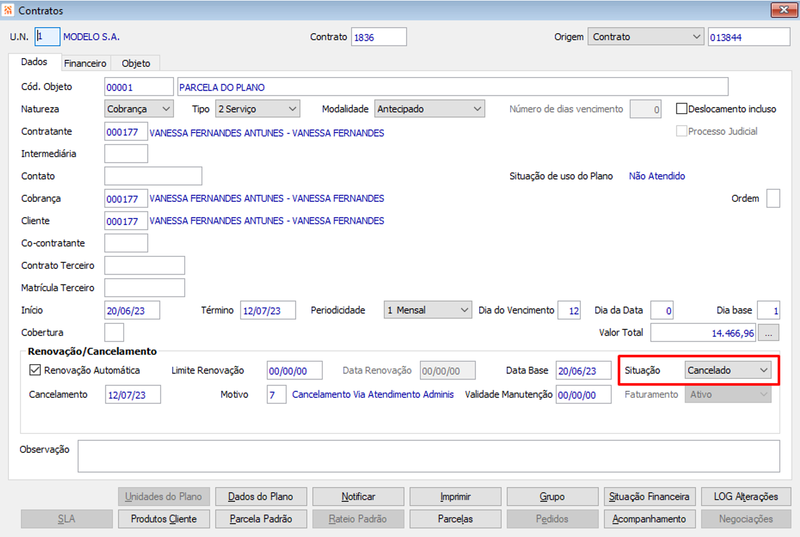Click the Cancelamento date field
This screenshot has height=537, width=800.
click(133, 395)
